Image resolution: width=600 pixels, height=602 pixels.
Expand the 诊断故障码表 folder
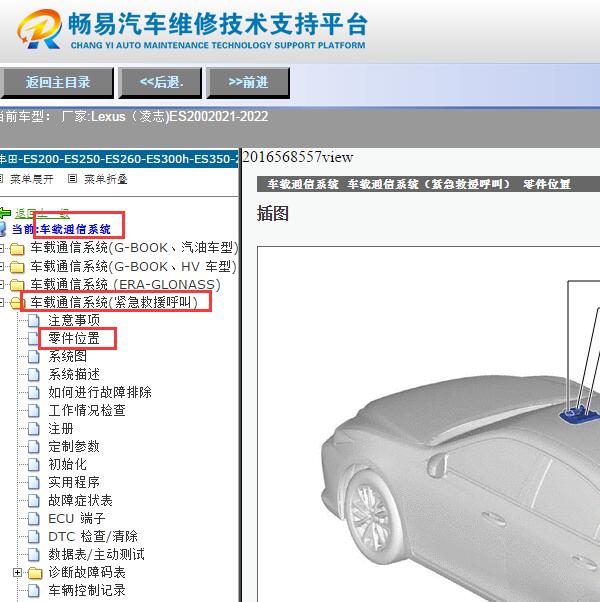click(17, 572)
